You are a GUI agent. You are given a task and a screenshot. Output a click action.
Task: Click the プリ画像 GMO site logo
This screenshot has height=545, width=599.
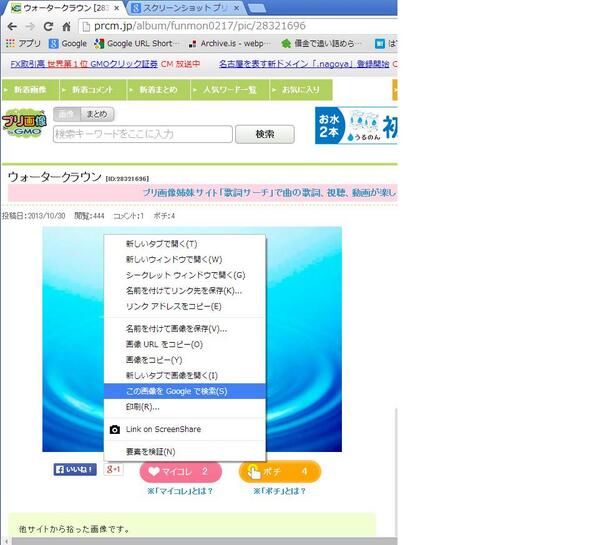[24, 123]
